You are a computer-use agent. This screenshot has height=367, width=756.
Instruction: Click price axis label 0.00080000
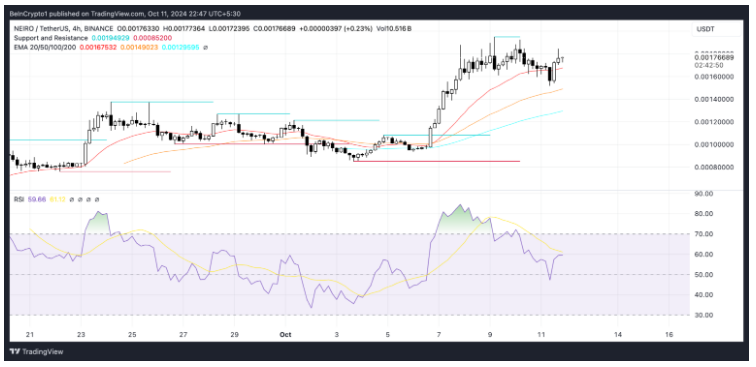[x=714, y=167]
